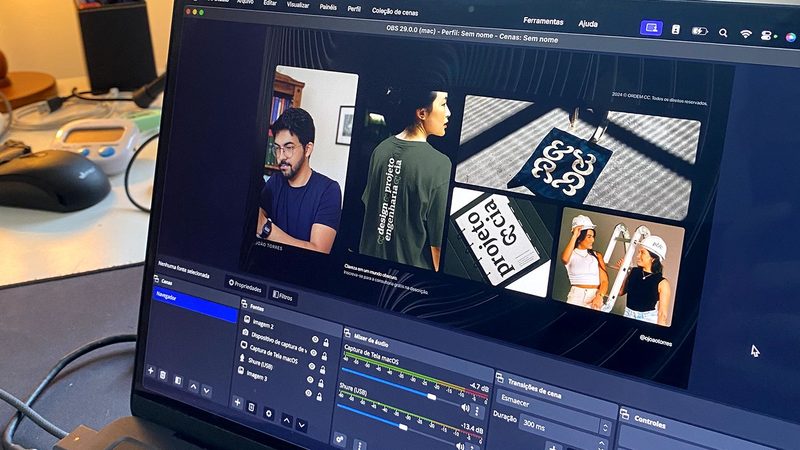
Task: Lock the Dispositivo de captura source
Action: tap(324, 356)
